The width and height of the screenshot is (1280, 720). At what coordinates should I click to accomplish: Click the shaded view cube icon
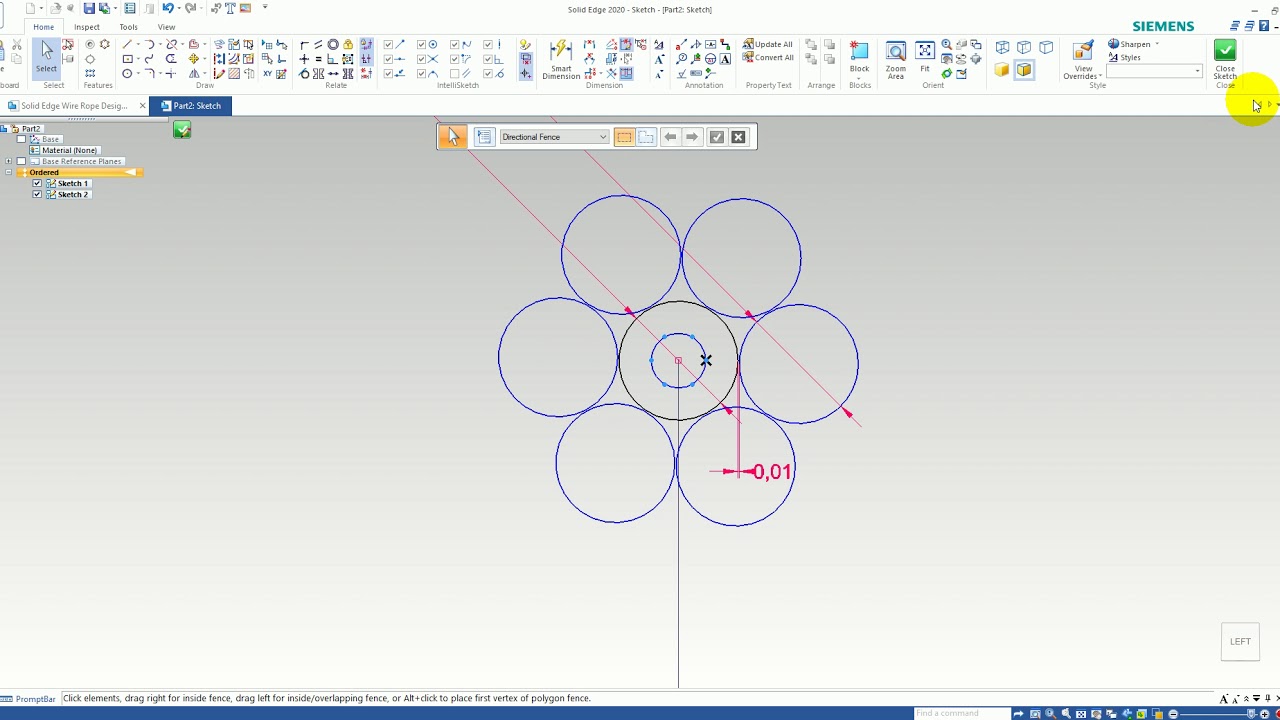pos(1002,70)
